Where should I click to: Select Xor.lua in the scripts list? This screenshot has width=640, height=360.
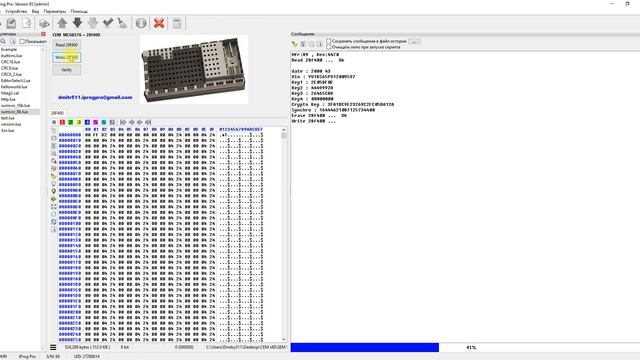[x=8, y=131]
